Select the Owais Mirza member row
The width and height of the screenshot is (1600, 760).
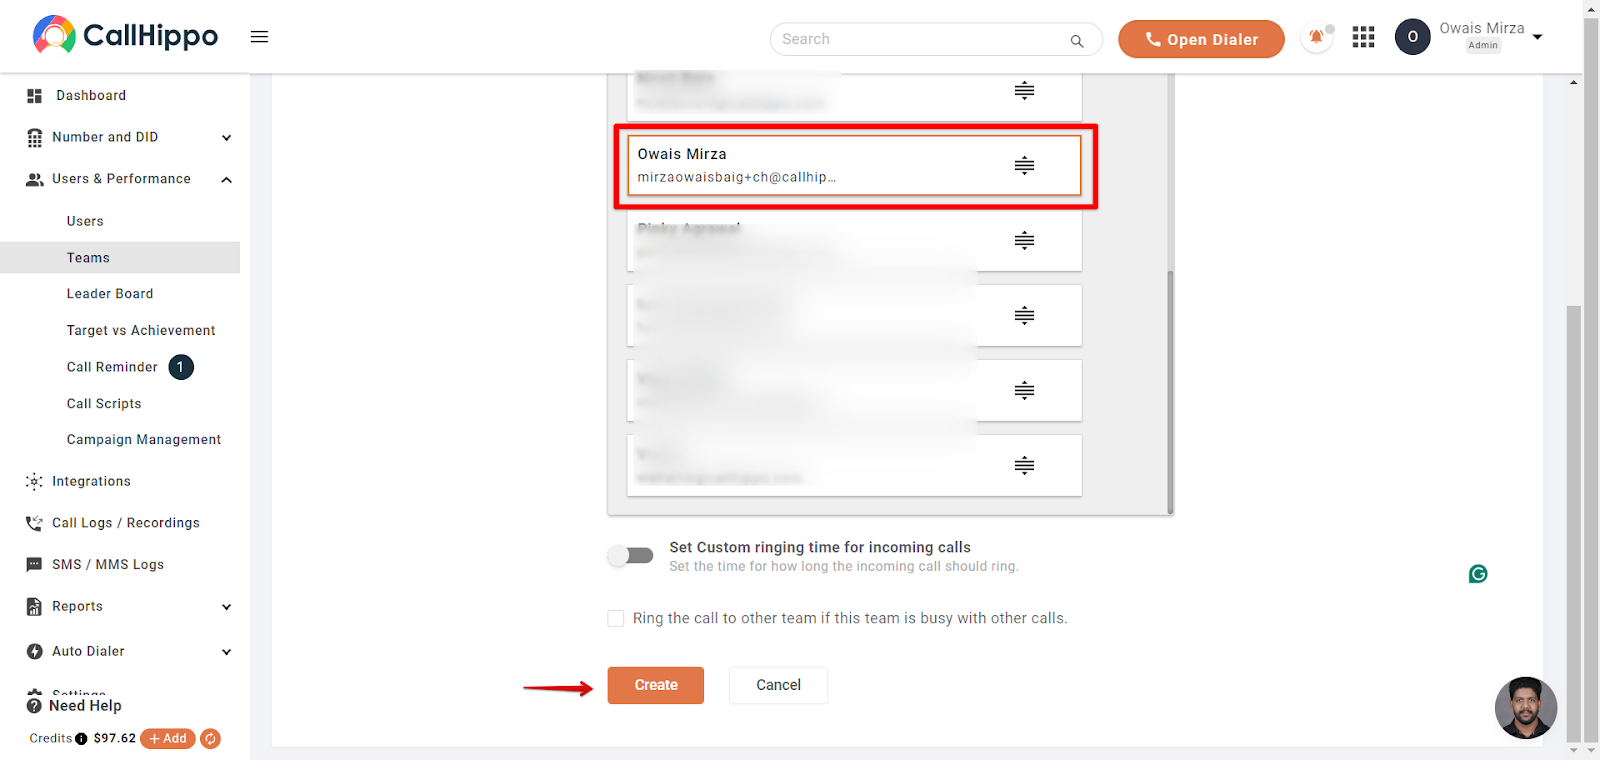[855, 166]
